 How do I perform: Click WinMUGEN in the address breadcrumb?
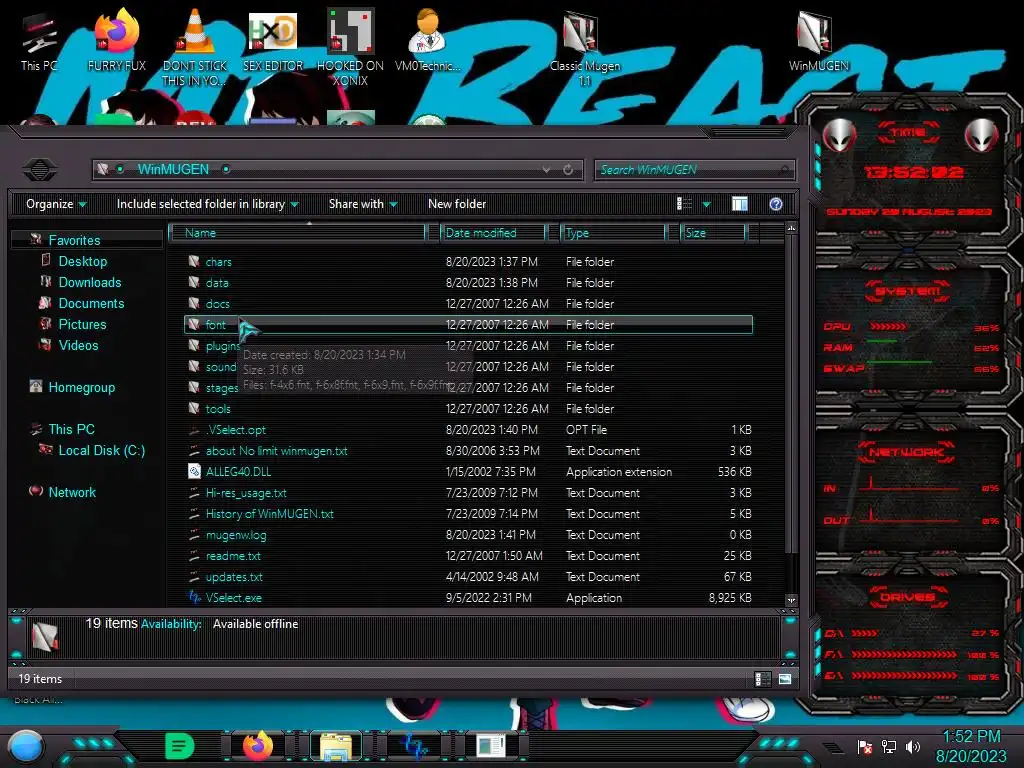173,169
